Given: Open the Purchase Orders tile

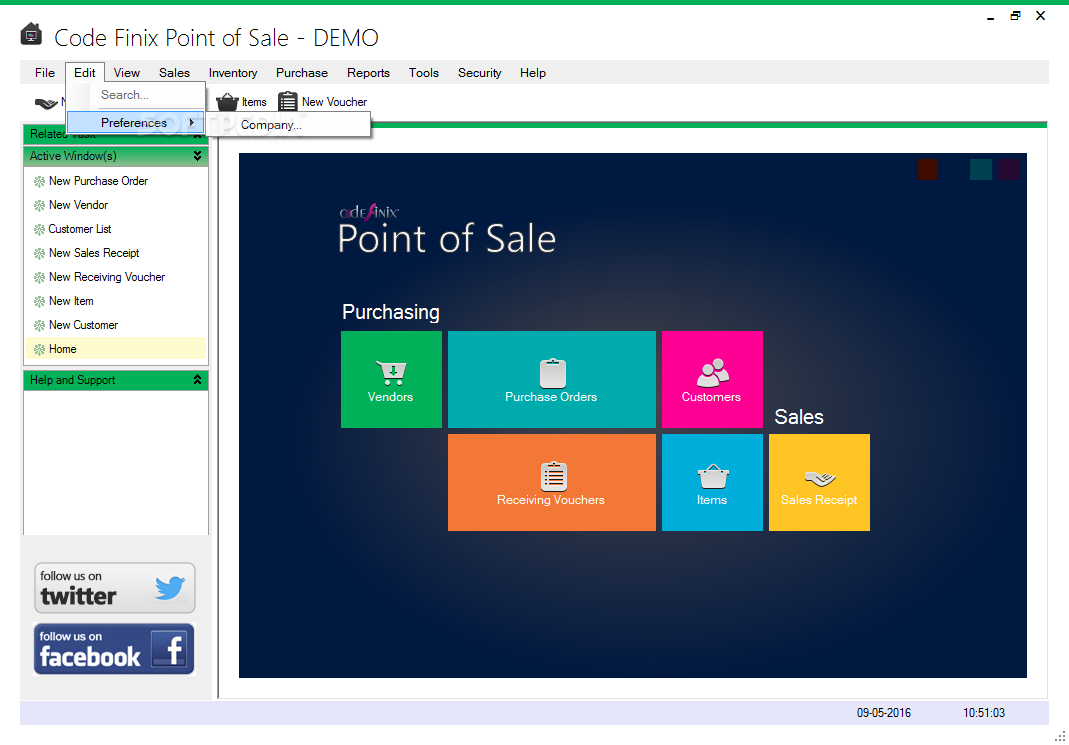Looking at the screenshot, I should 552,380.
